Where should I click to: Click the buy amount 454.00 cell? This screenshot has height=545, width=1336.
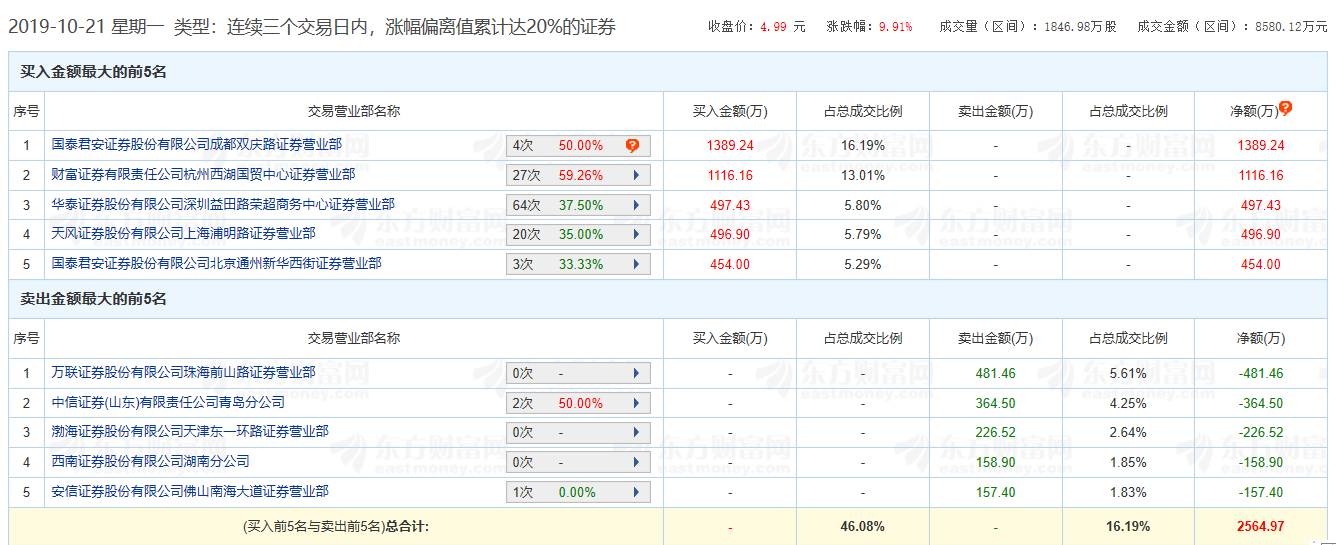tap(730, 264)
